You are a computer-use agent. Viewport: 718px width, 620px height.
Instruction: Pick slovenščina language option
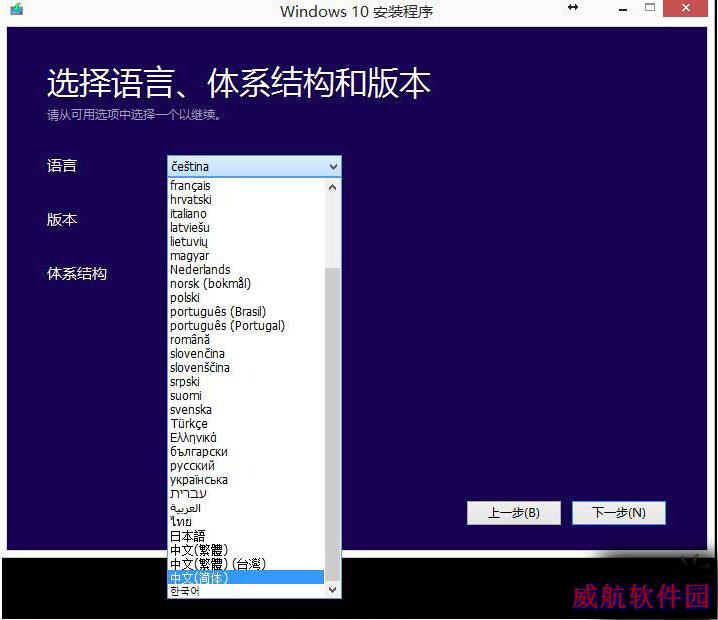246,368
